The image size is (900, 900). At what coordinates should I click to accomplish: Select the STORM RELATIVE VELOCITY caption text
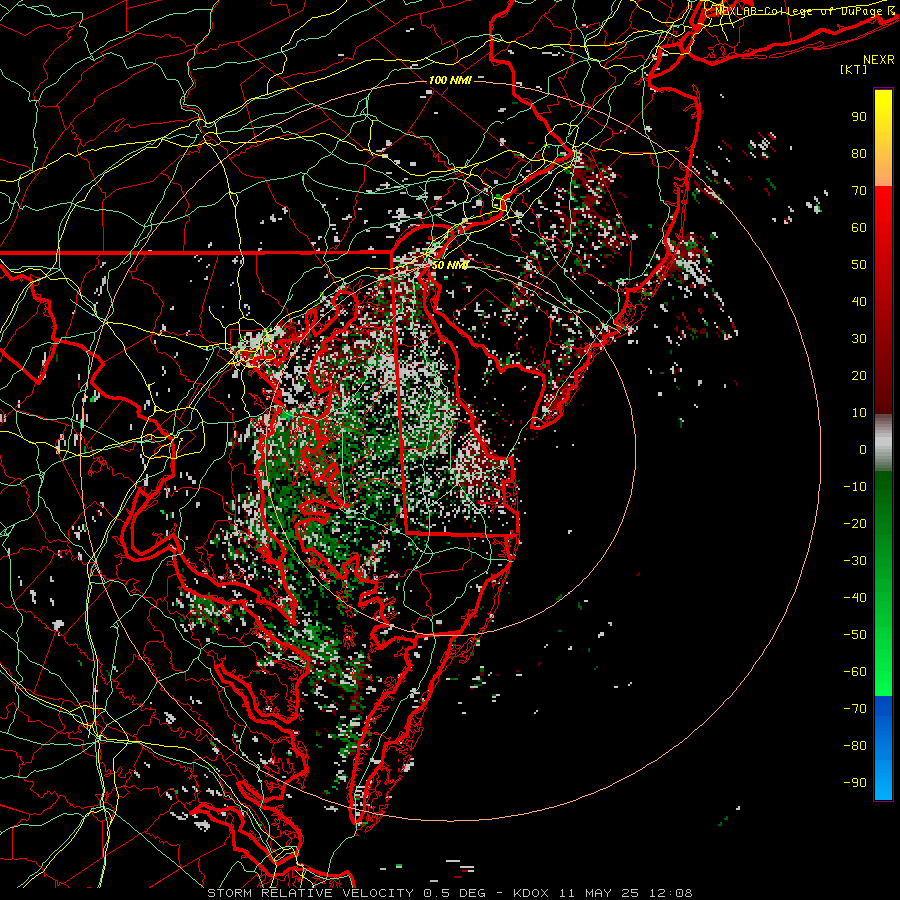(310, 893)
